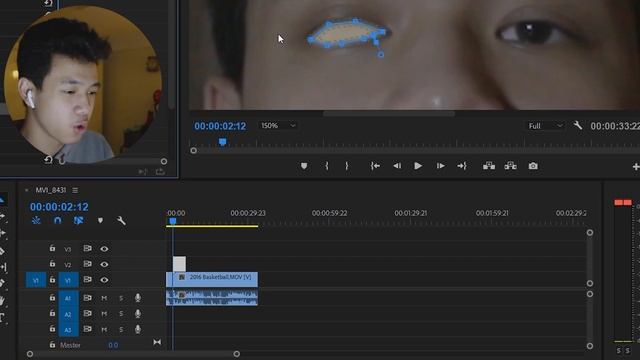Open MVI_8431 sequence panel menu

(75, 190)
